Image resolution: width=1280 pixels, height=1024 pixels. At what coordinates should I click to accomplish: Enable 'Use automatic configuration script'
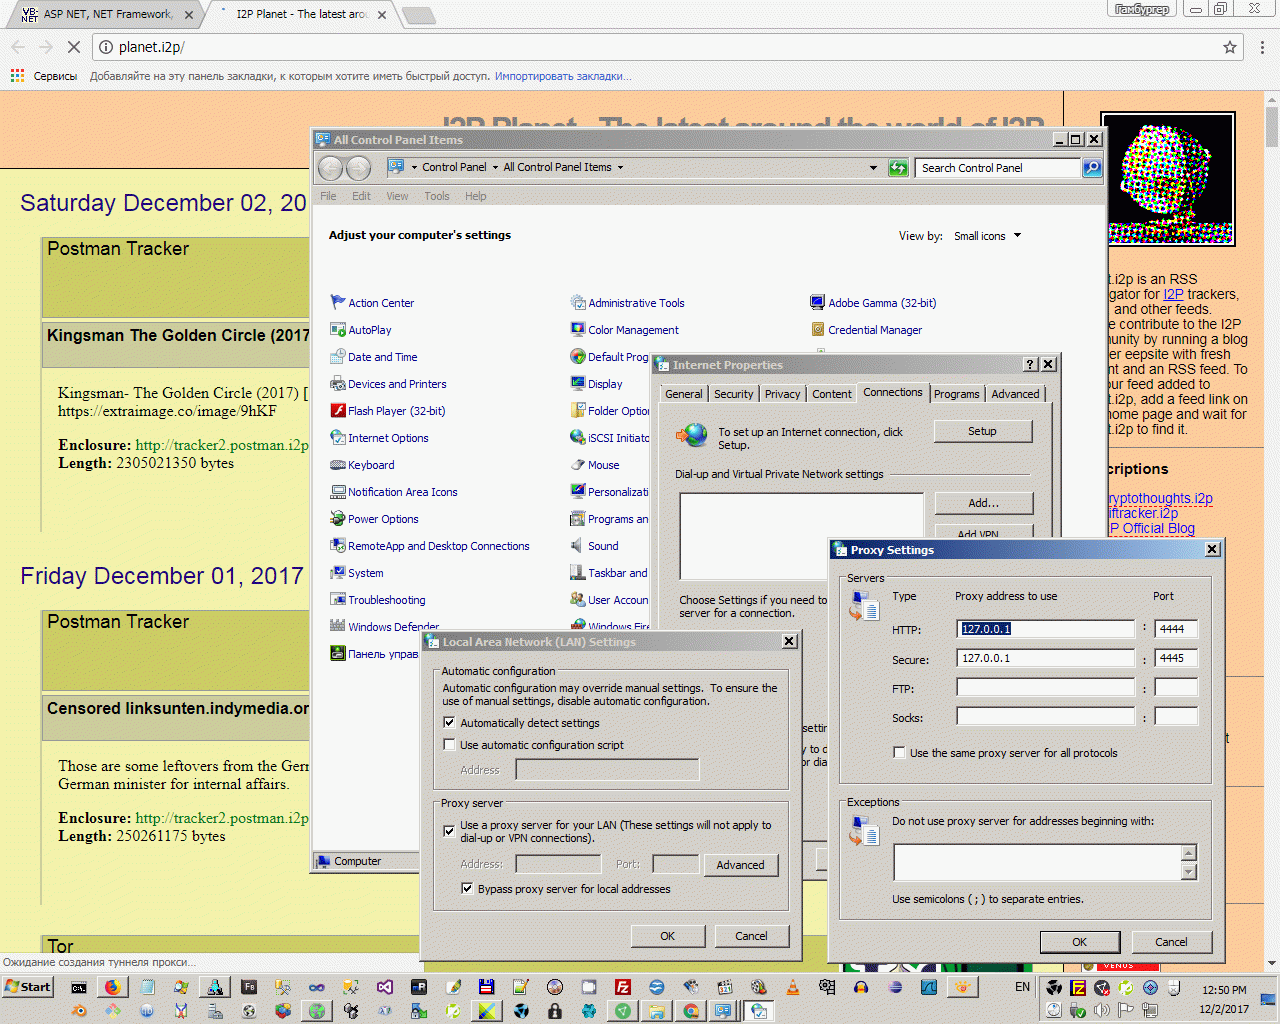coord(449,745)
